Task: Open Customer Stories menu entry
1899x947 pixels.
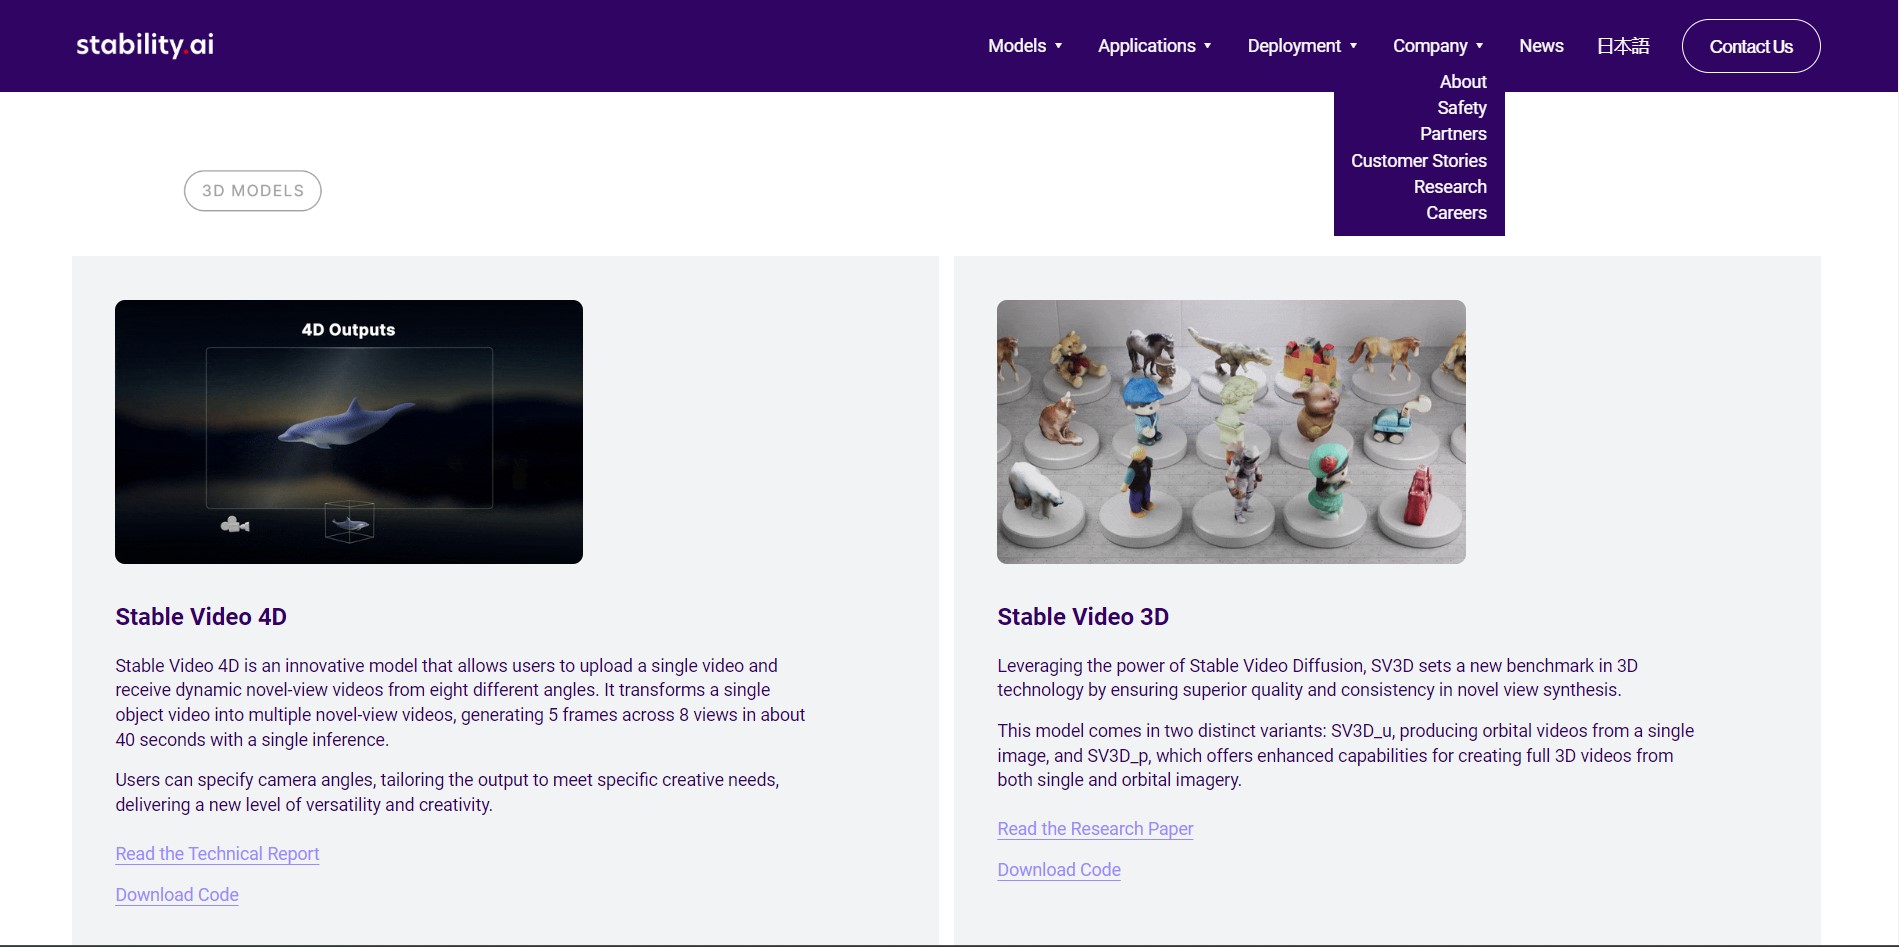Action: (x=1419, y=161)
